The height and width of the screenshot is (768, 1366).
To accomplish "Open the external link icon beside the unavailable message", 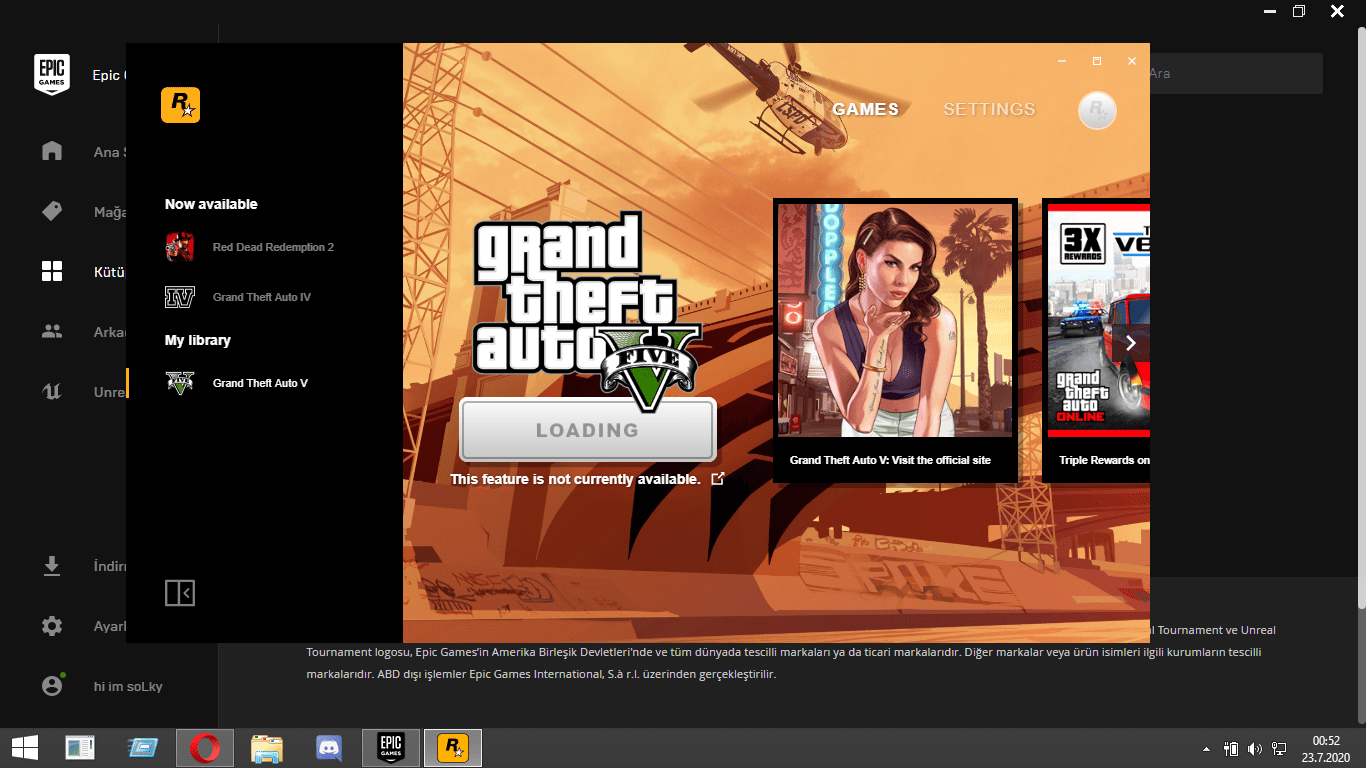I will tap(717, 479).
